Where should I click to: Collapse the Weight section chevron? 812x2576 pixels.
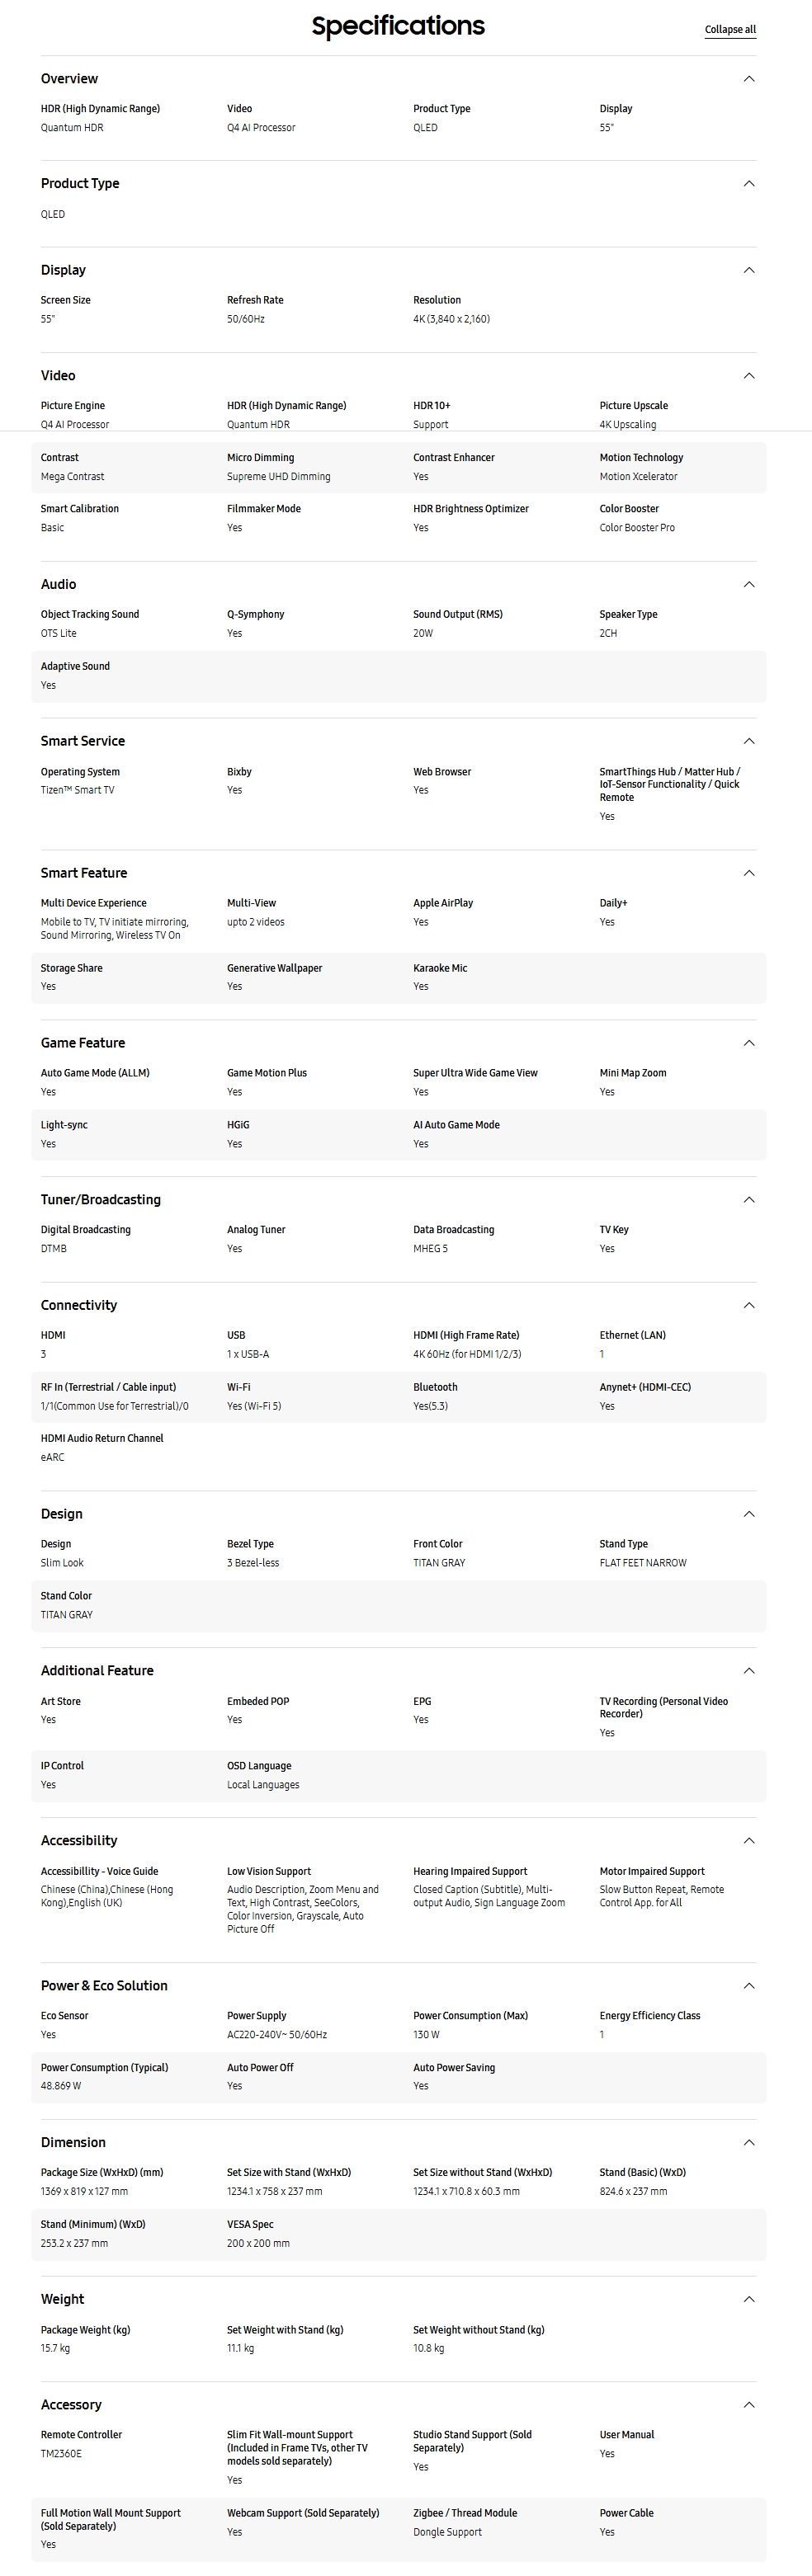point(749,2300)
